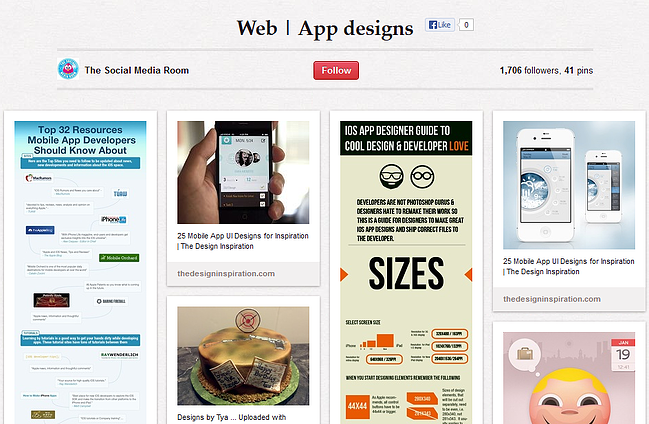
Task: Follow The Social Media Room board
Action: (336, 70)
